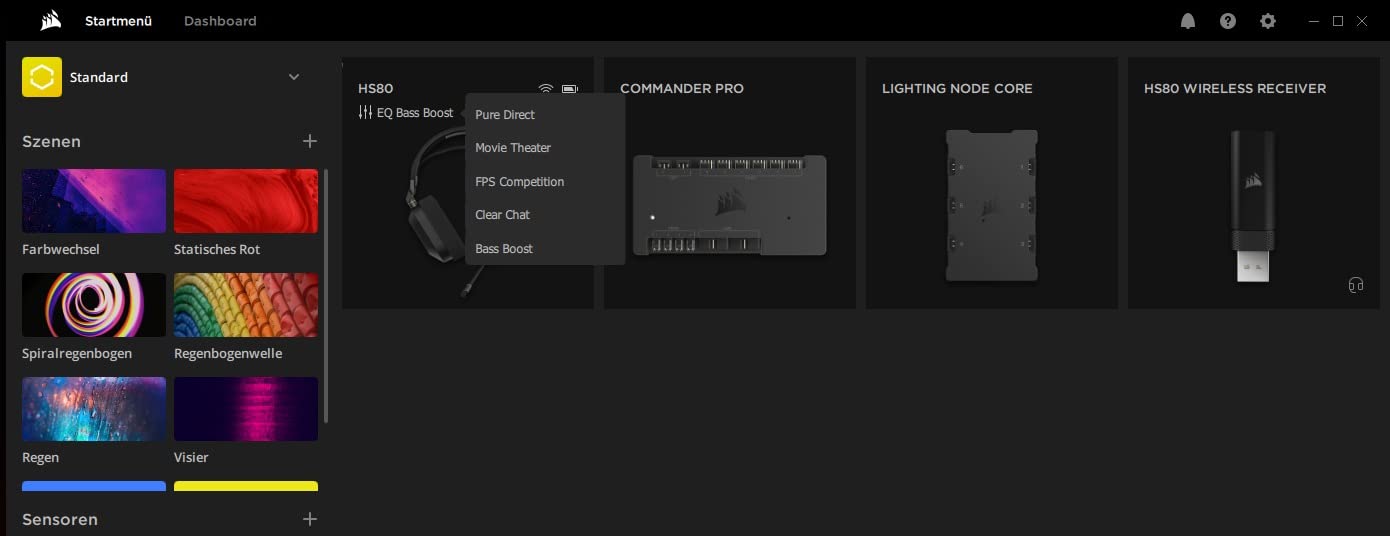Image resolution: width=1390 pixels, height=536 pixels.
Task: Click headset icon on HS80 Wireless Receiver card
Action: pyautogui.click(x=1356, y=285)
